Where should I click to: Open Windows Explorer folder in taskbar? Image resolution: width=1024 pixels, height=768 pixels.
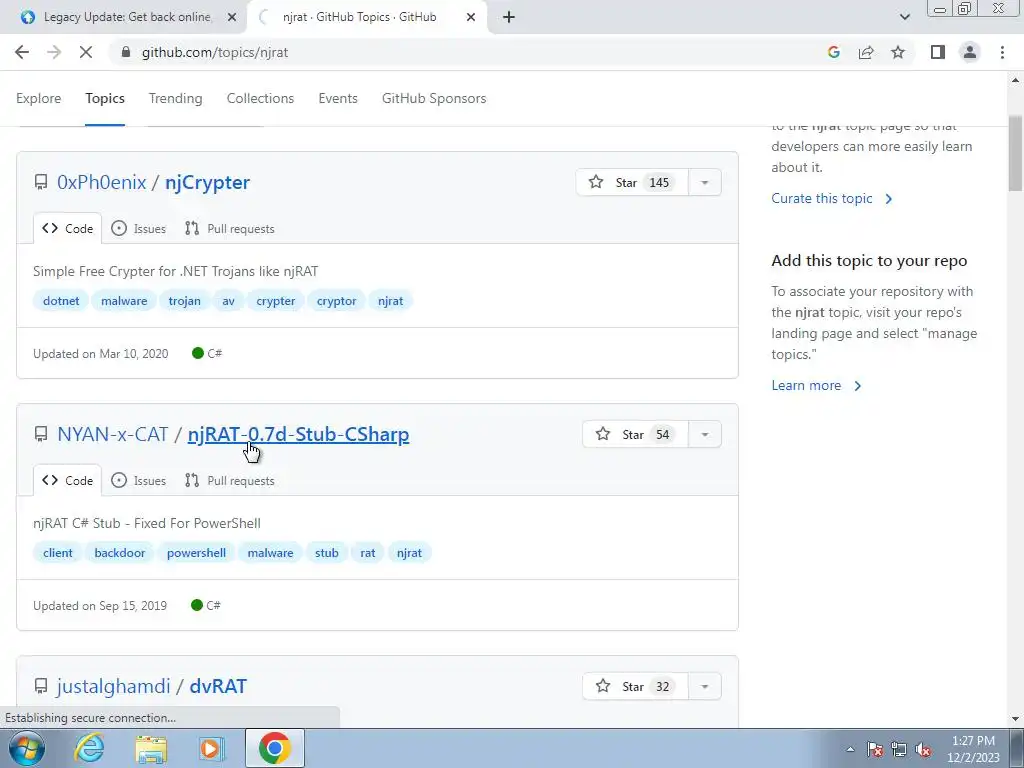(x=151, y=748)
